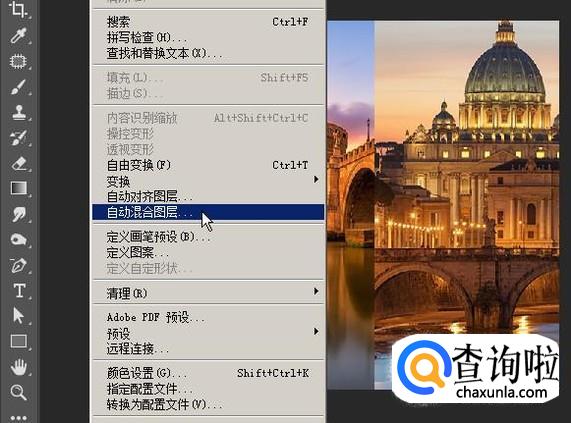Select the Path Selection arrow tool
The height and width of the screenshot is (423, 571).
[x=18, y=316]
